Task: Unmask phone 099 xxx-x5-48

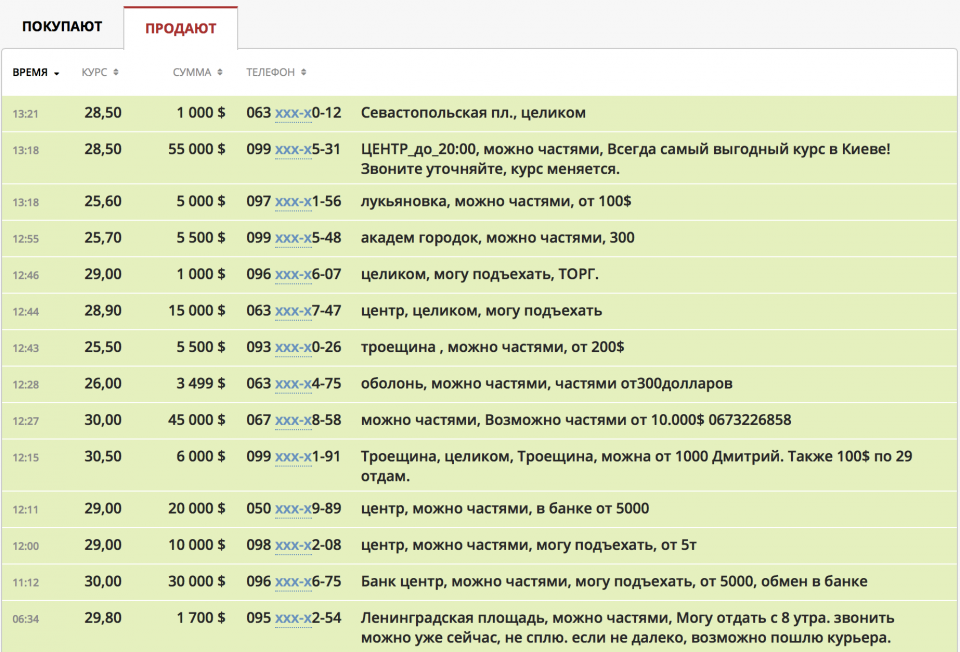Action: [293, 239]
